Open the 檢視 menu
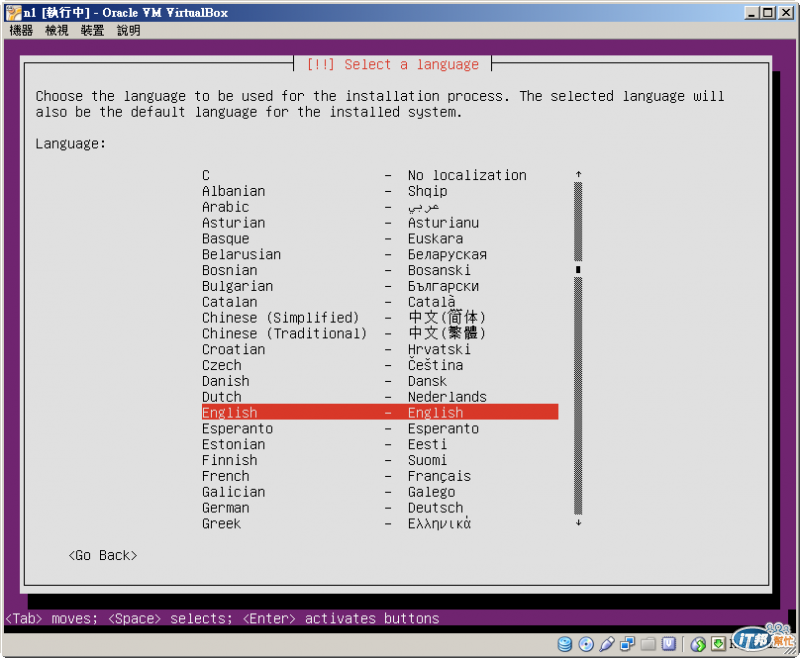This screenshot has height=658, width=800. [57, 31]
